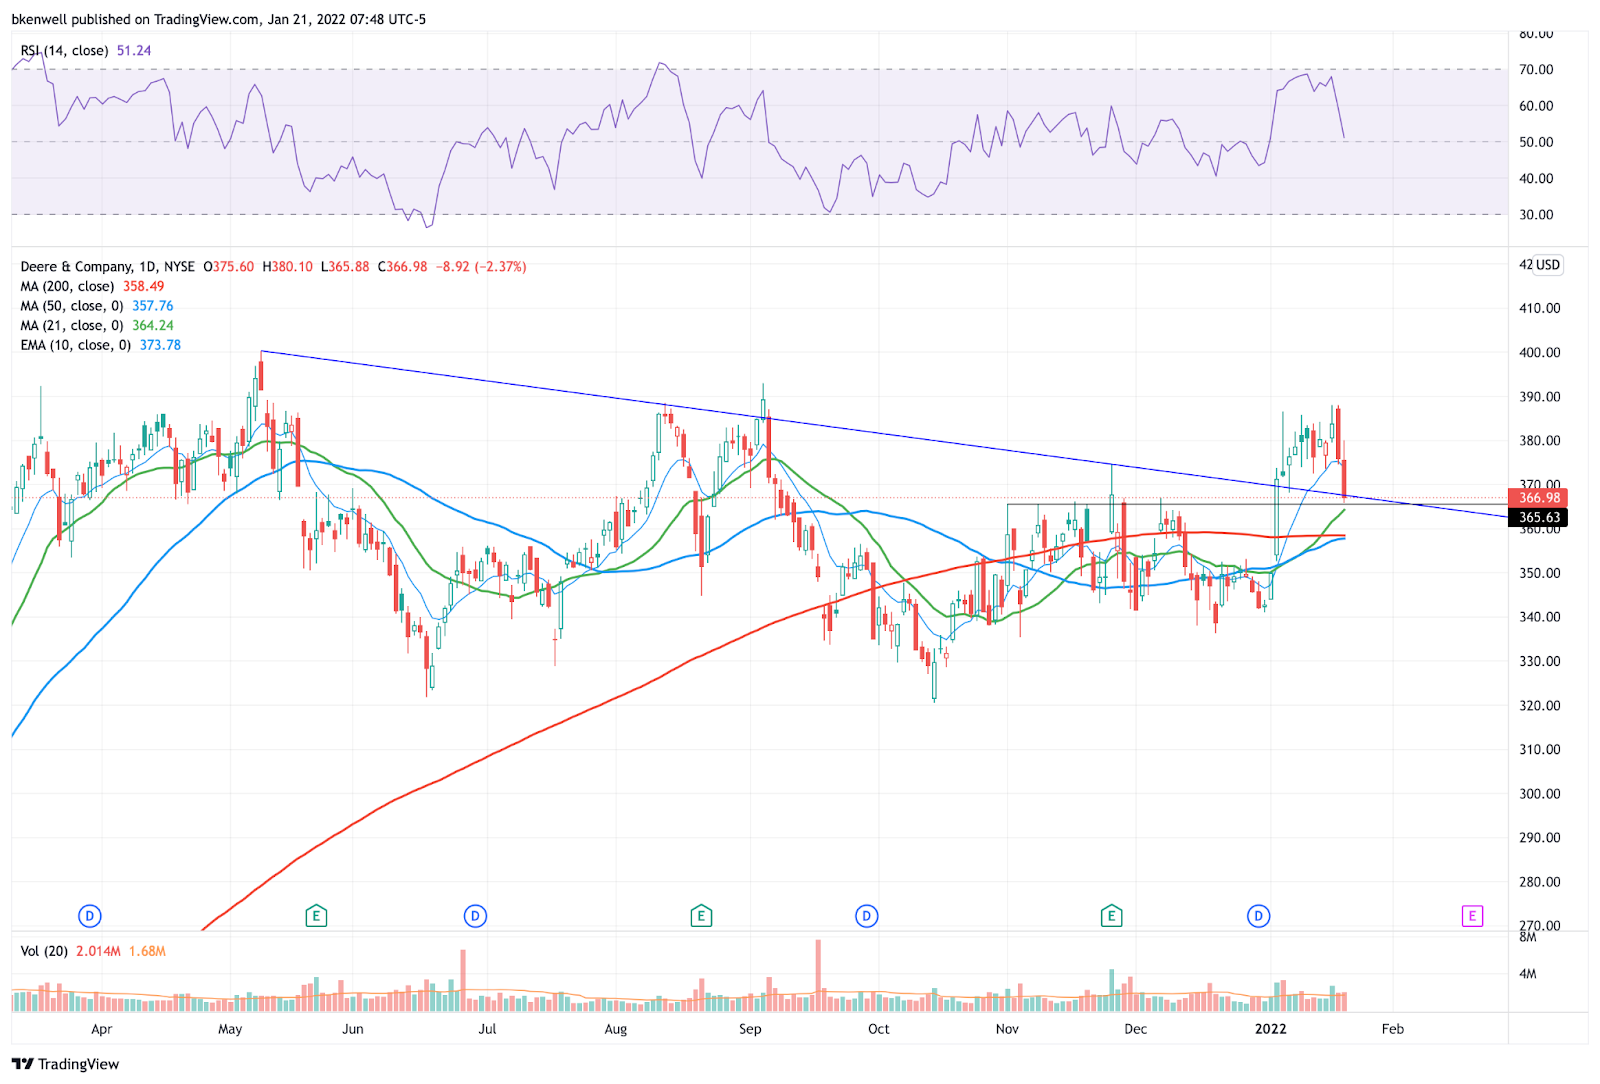Image resolution: width=1600 pixels, height=1084 pixels.
Task: Click the 2022 label on the time axis
Action: click(1270, 1029)
